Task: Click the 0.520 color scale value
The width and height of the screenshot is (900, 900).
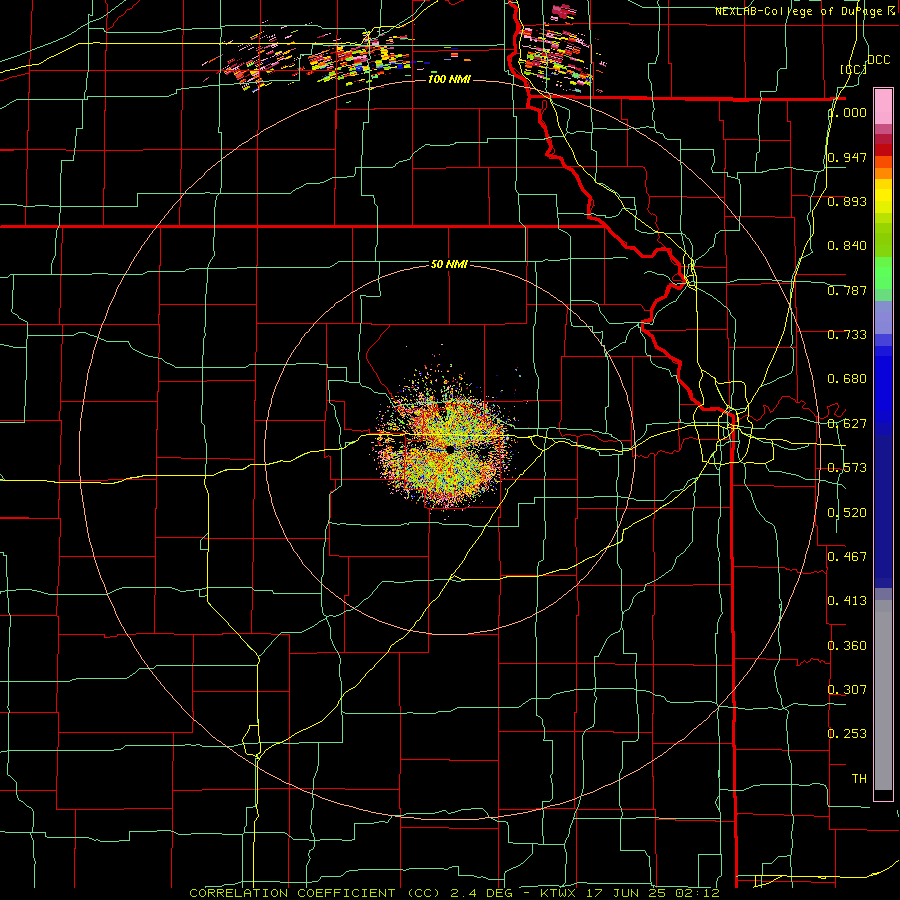Action: click(847, 513)
